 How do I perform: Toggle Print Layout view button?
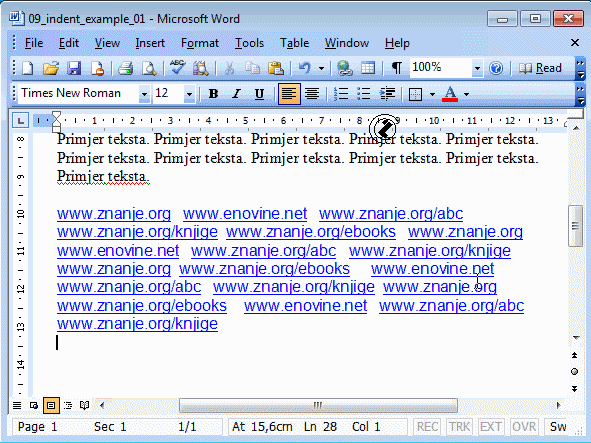51,405
